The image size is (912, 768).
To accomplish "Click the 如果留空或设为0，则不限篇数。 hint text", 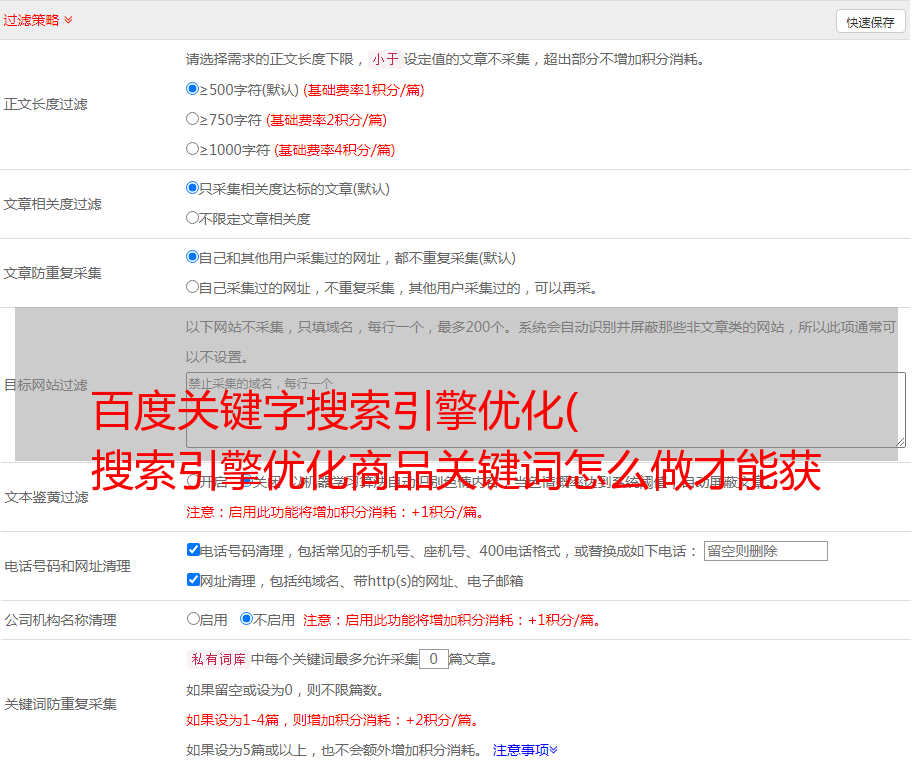I will point(285,690).
